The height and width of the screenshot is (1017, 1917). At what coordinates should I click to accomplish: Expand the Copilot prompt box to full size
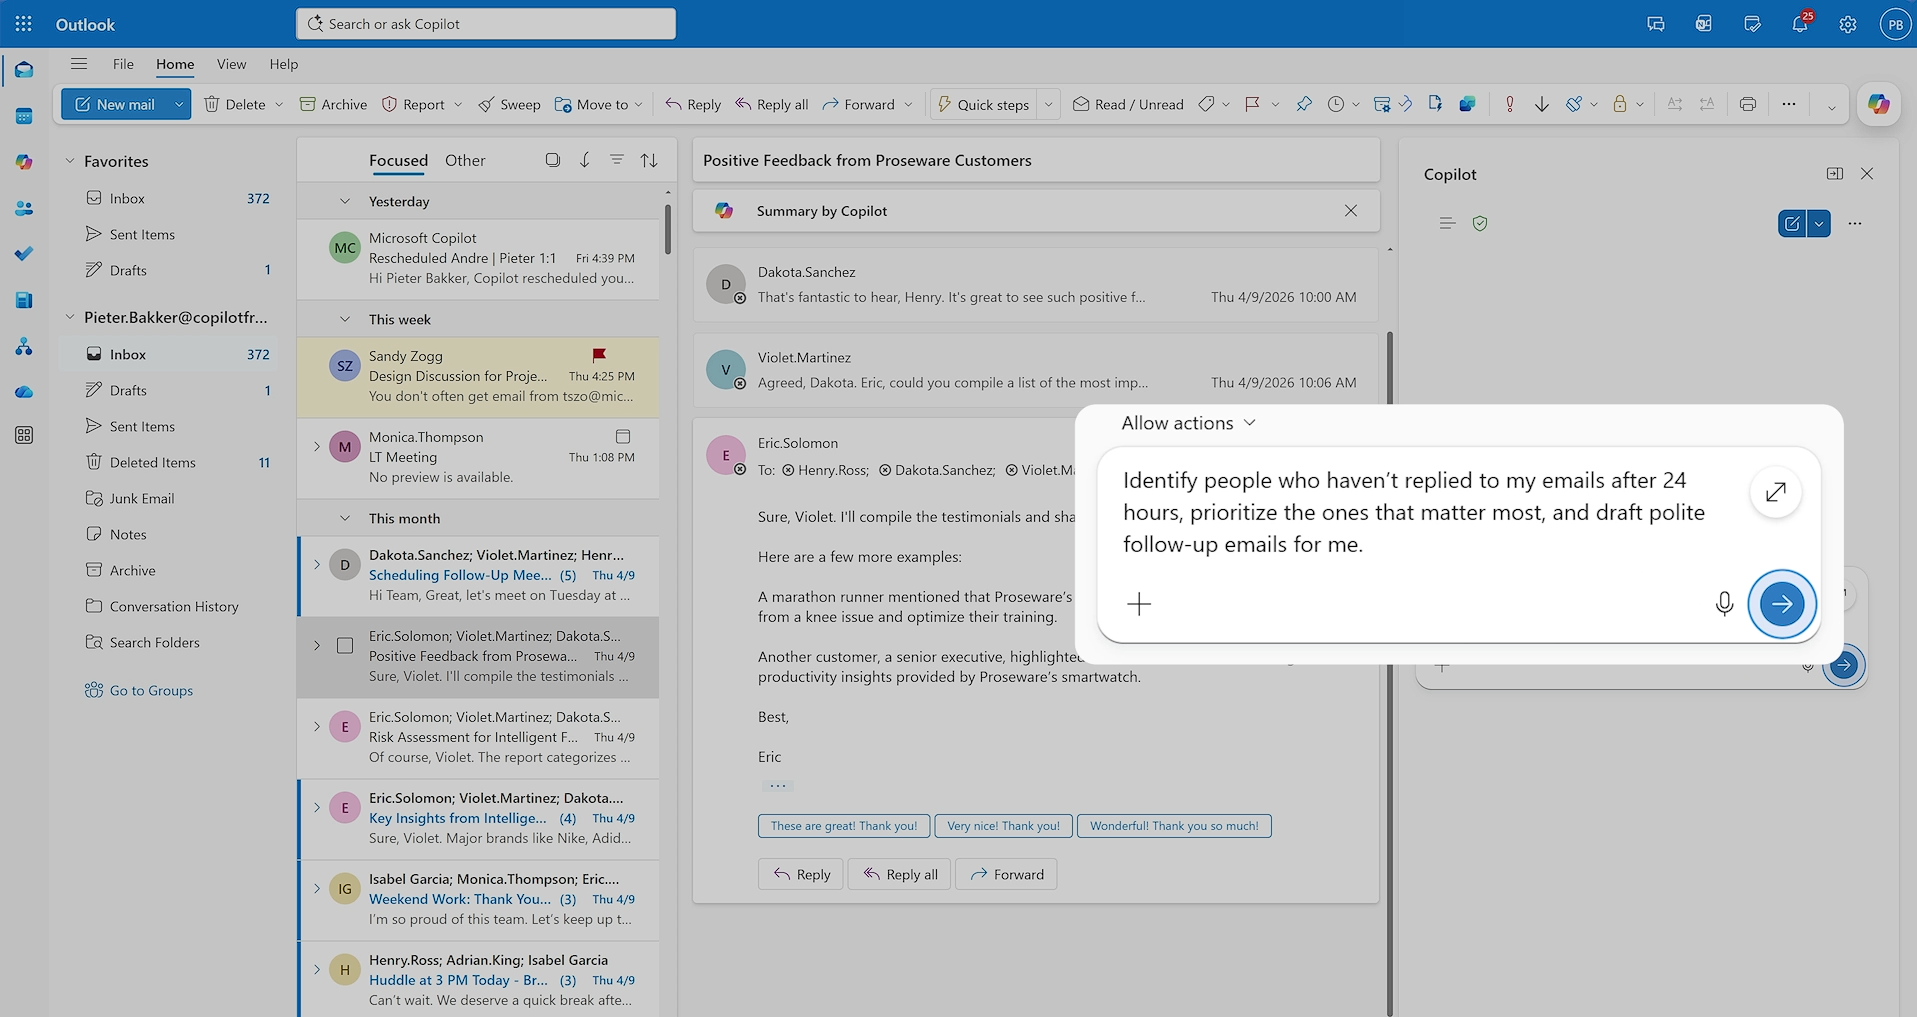[1775, 492]
